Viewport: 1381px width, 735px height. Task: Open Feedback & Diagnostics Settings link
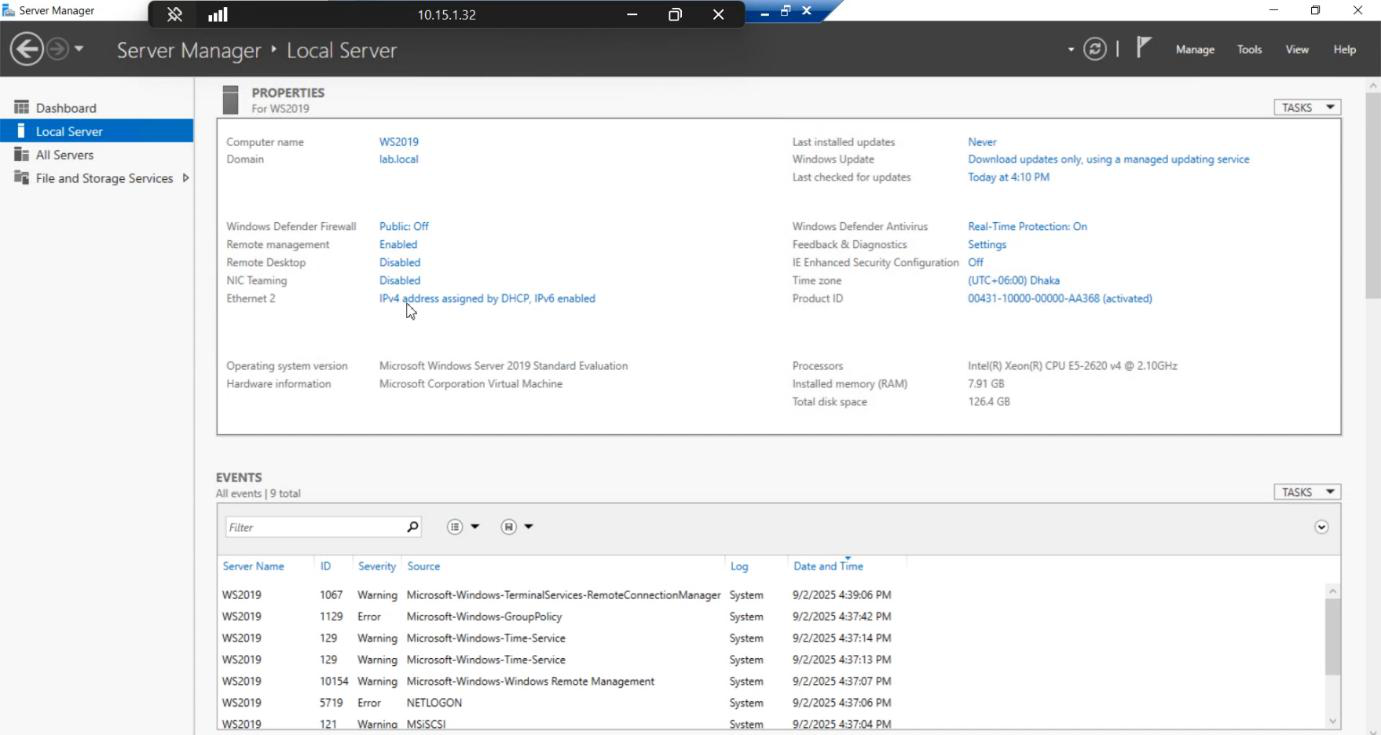click(x=987, y=244)
